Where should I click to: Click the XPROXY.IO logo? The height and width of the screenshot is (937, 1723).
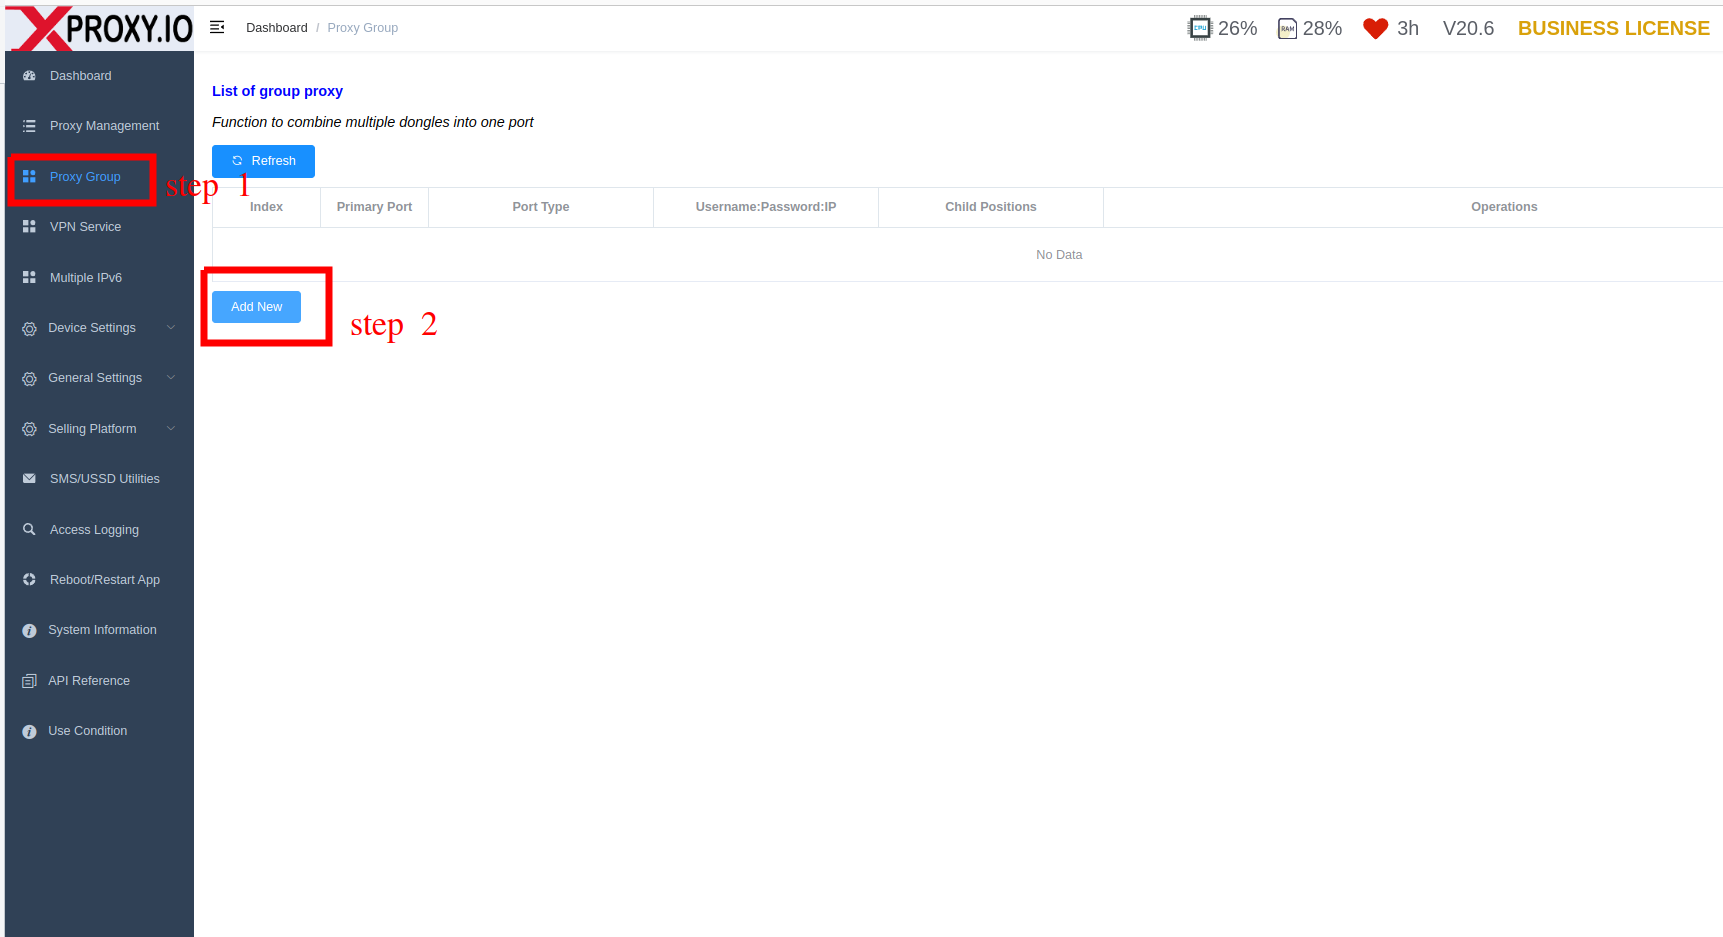point(100,28)
